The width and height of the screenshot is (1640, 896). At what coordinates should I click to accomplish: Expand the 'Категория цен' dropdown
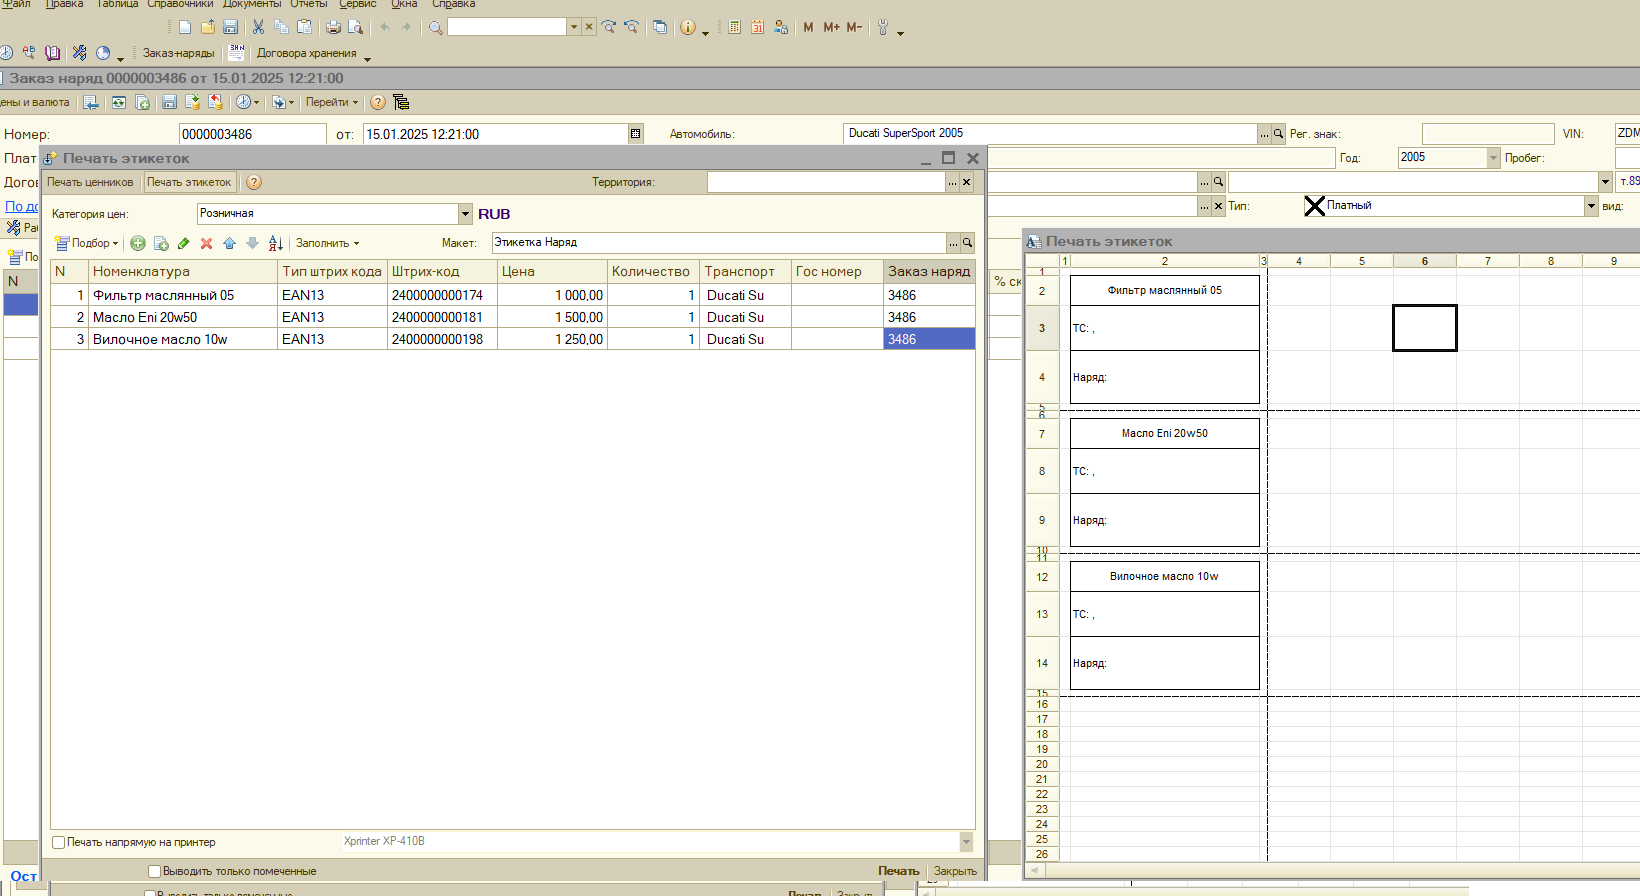coord(465,214)
